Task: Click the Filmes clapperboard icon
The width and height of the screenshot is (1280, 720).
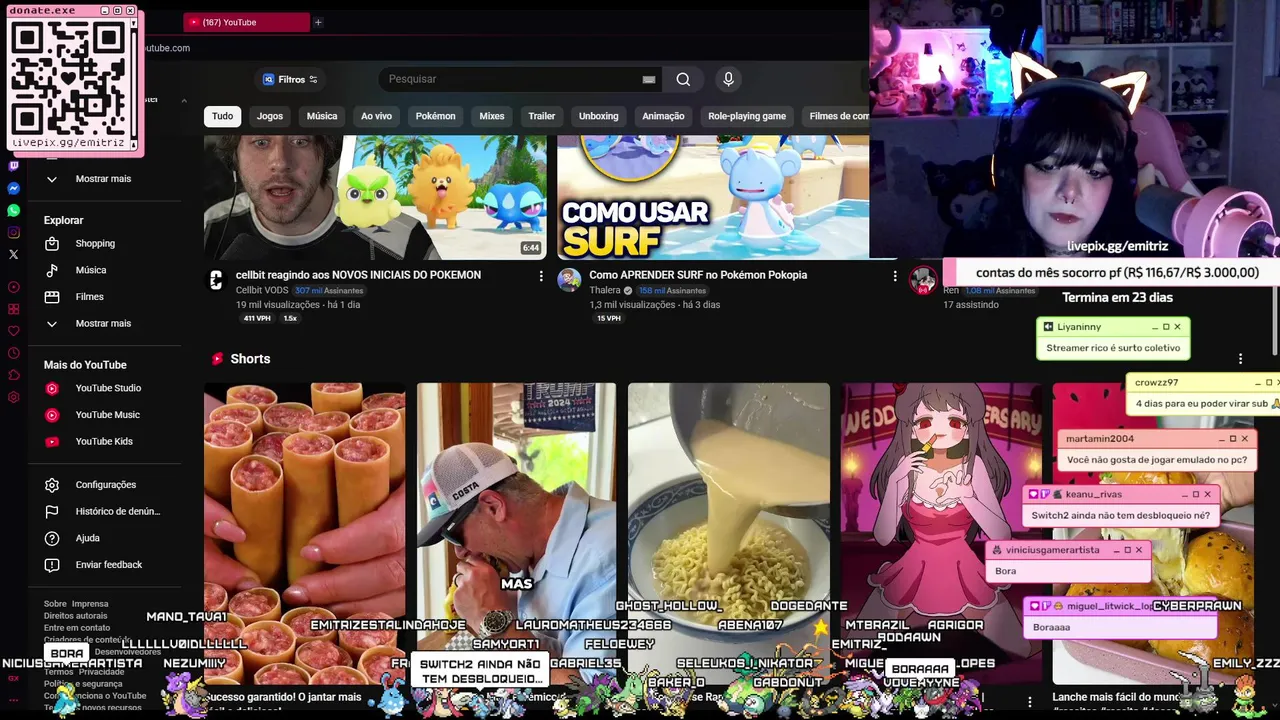Action: [52, 296]
